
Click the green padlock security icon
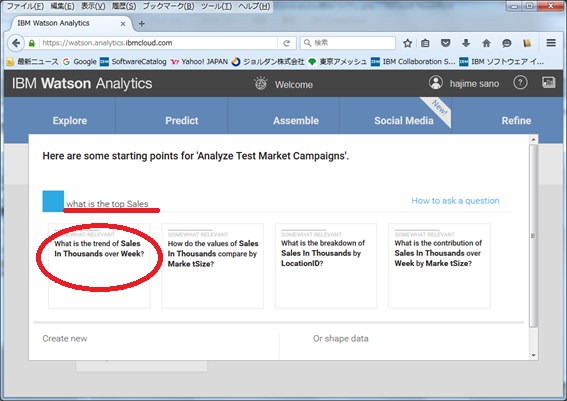pos(32,43)
